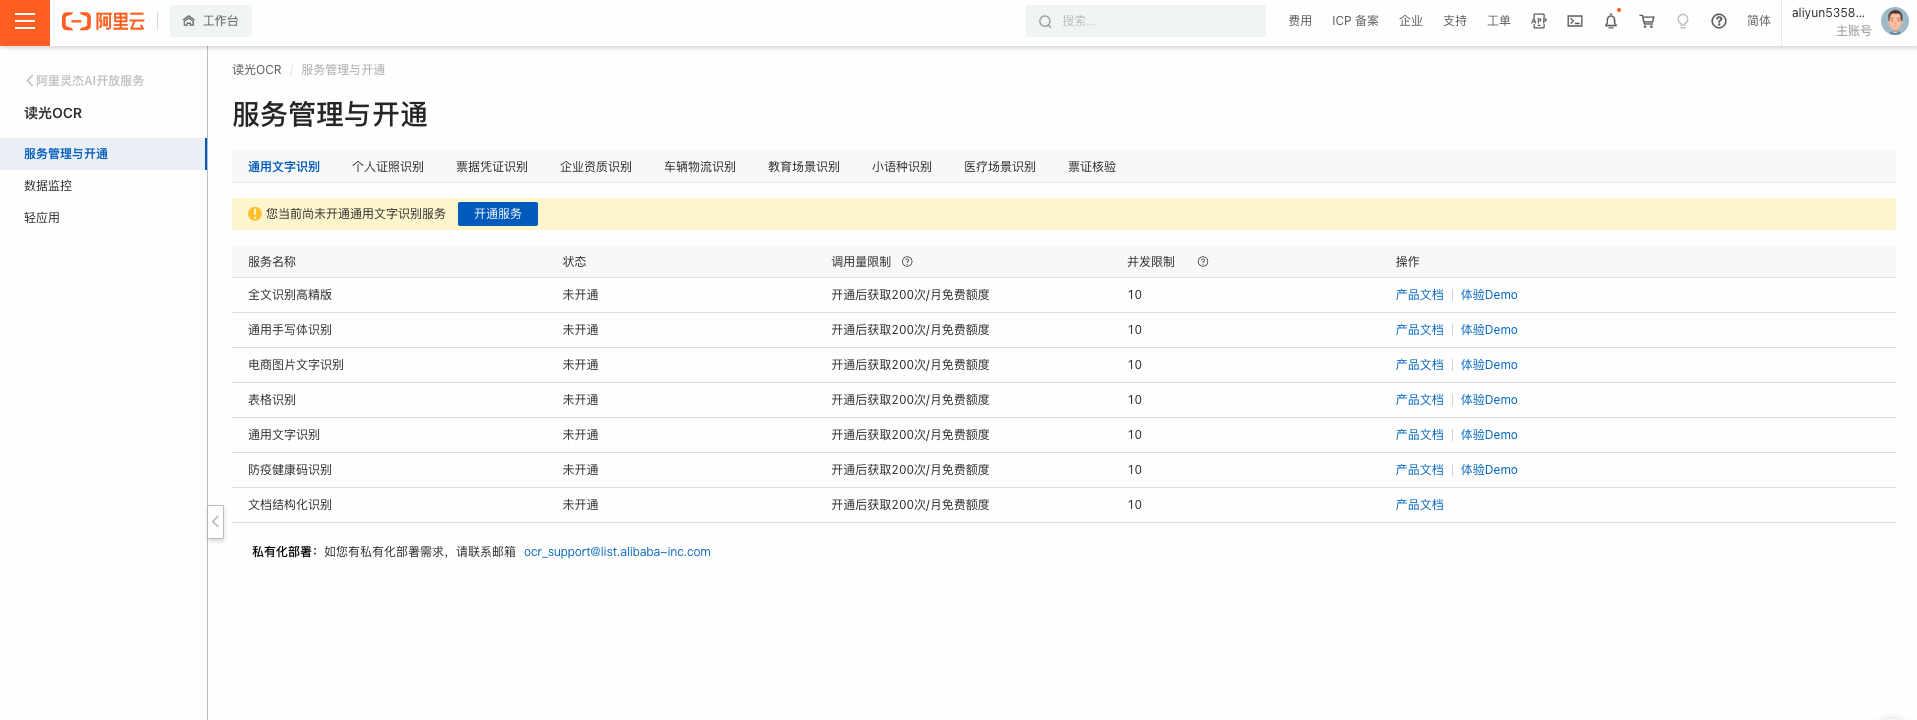Switch to 票证核验 tab

1092,167
